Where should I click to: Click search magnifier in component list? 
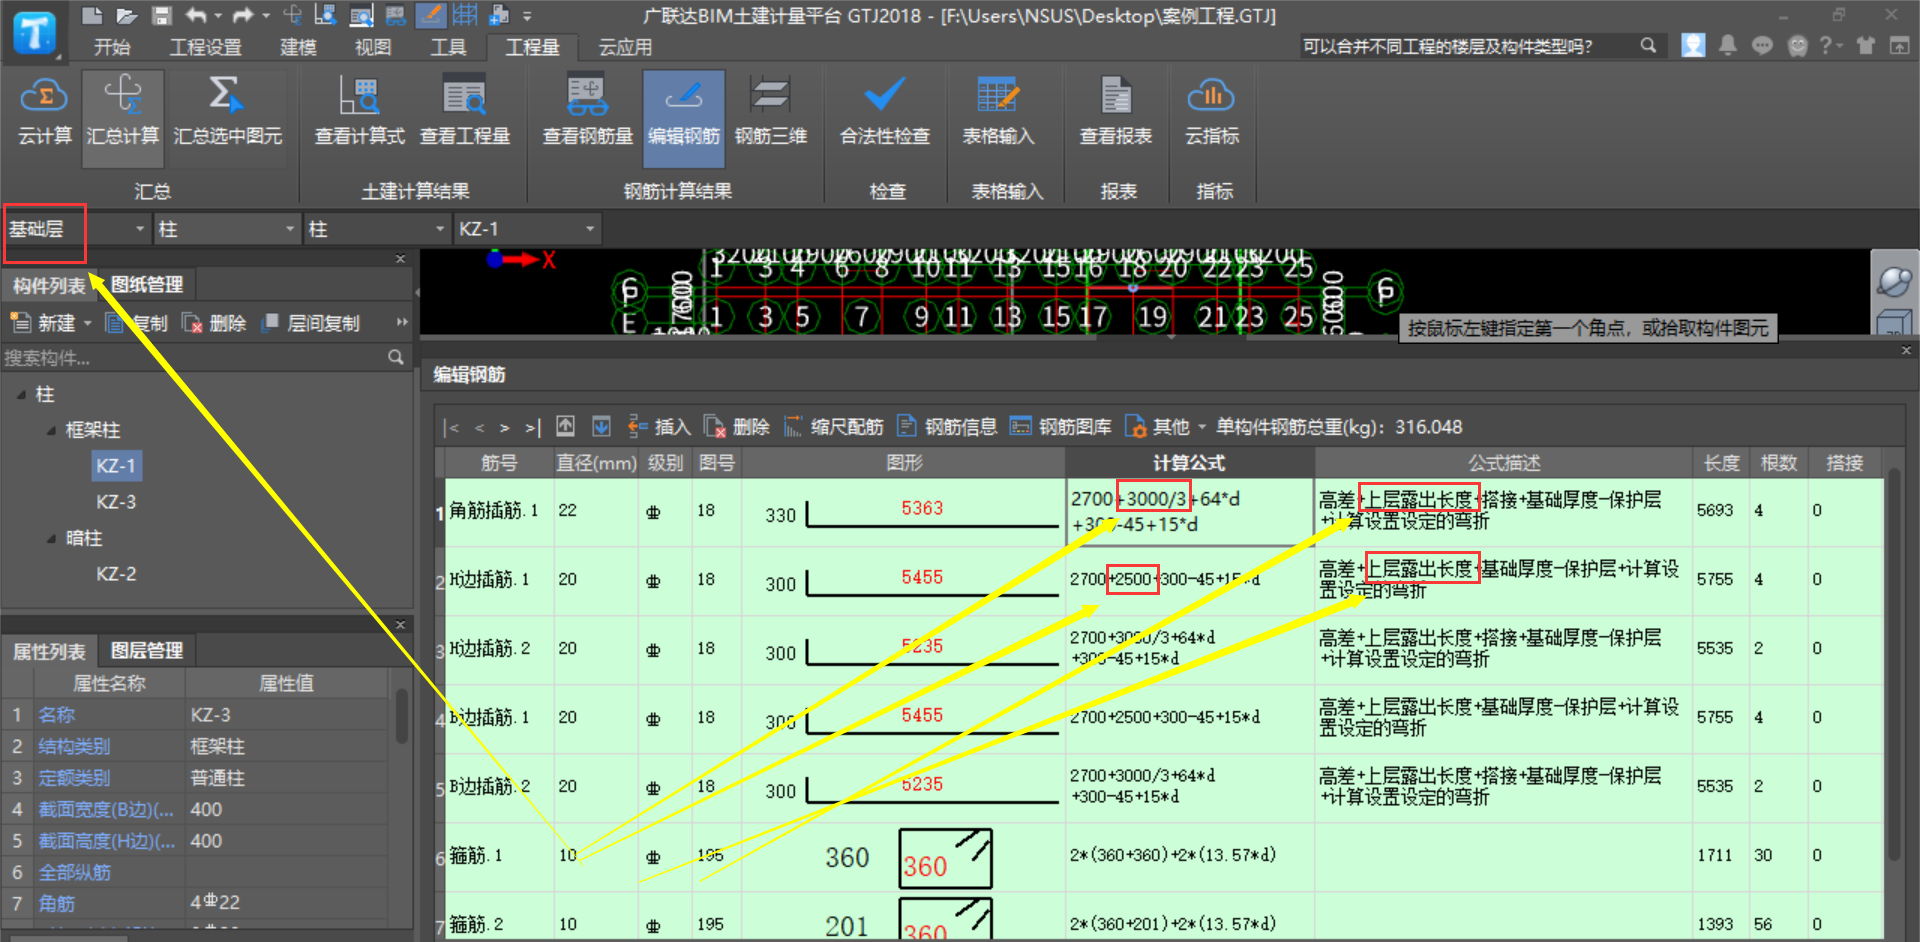(x=396, y=357)
